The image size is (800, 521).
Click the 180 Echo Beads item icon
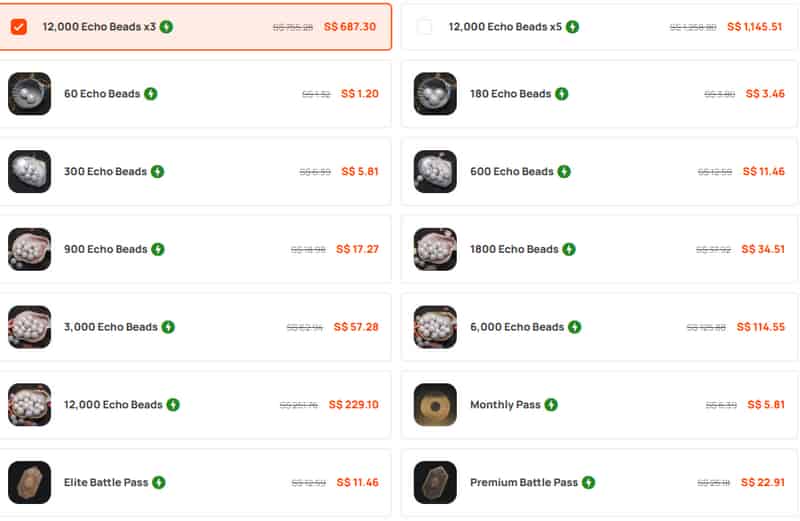point(435,94)
